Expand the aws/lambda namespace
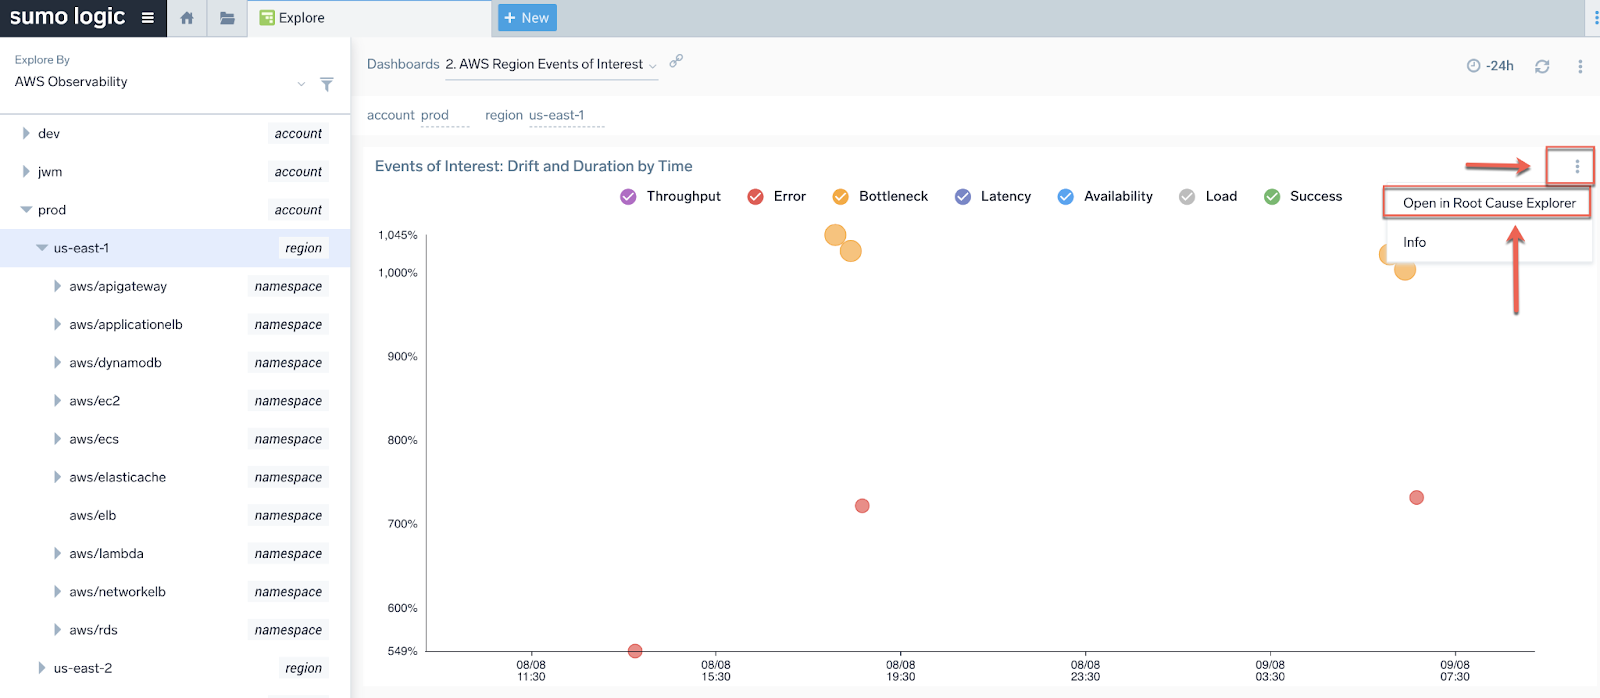This screenshot has width=1600, height=698. (x=58, y=553)
